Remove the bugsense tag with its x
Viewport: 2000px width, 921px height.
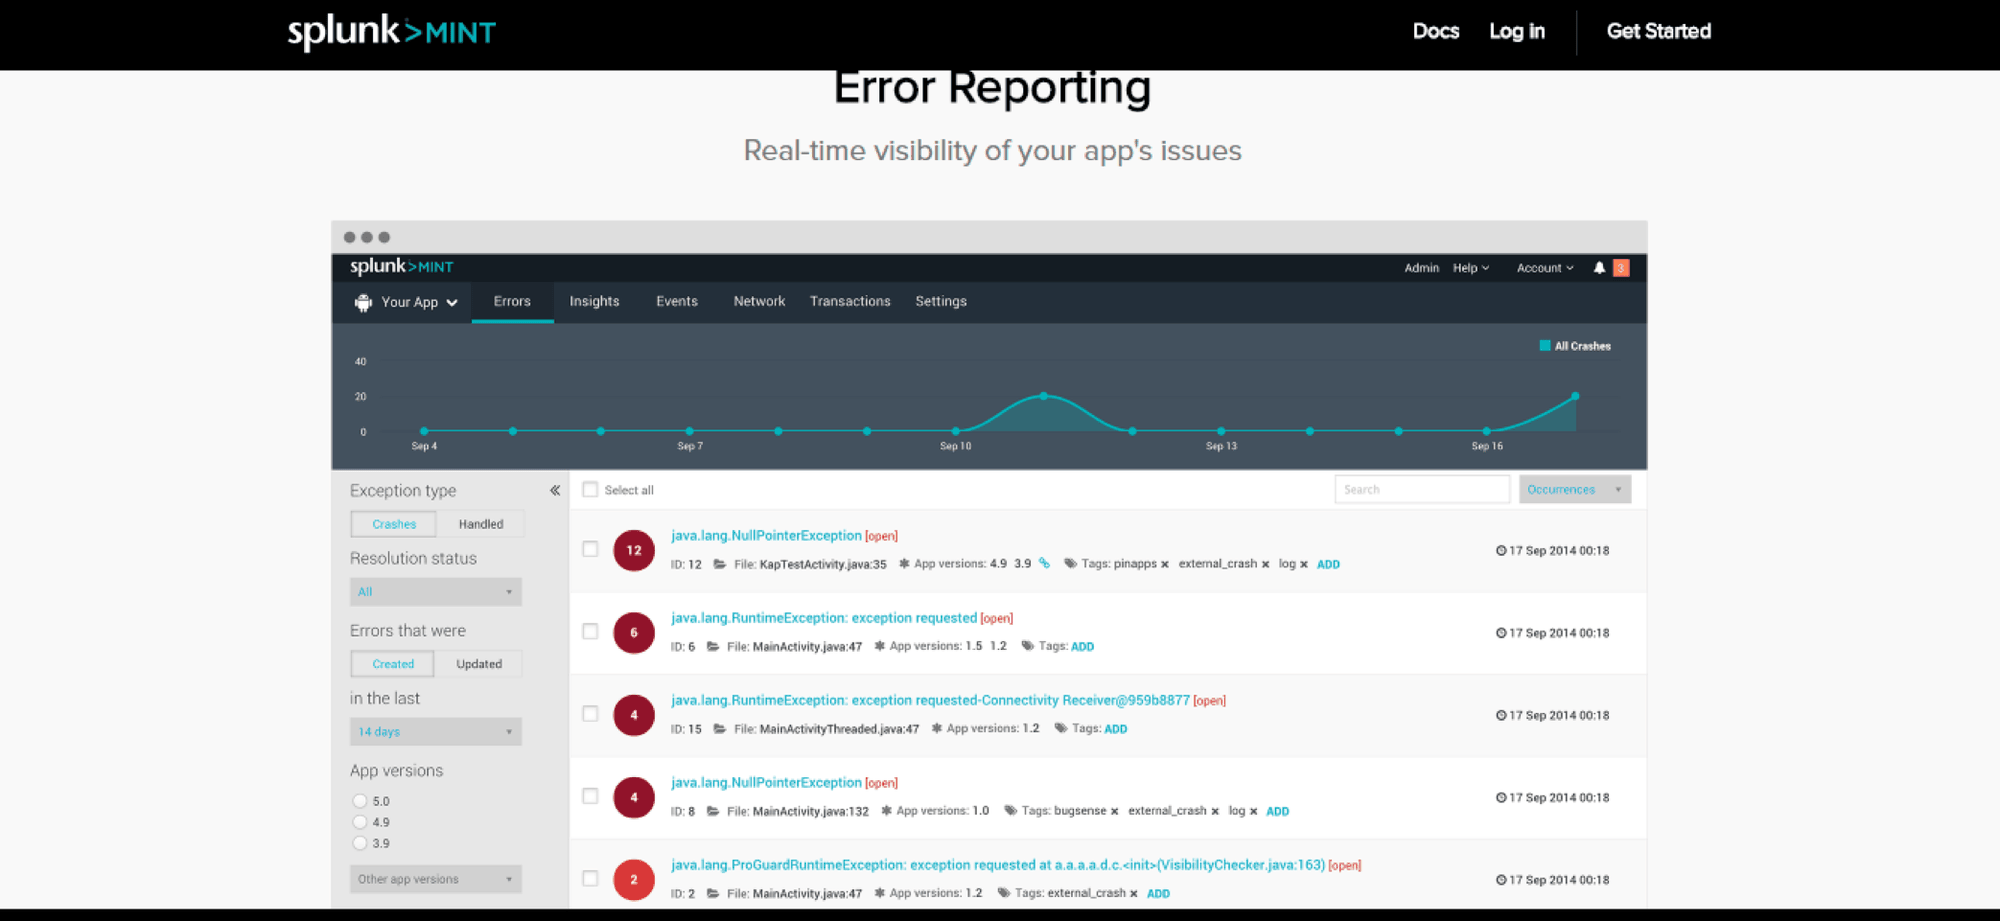(x=1114, y=812)
